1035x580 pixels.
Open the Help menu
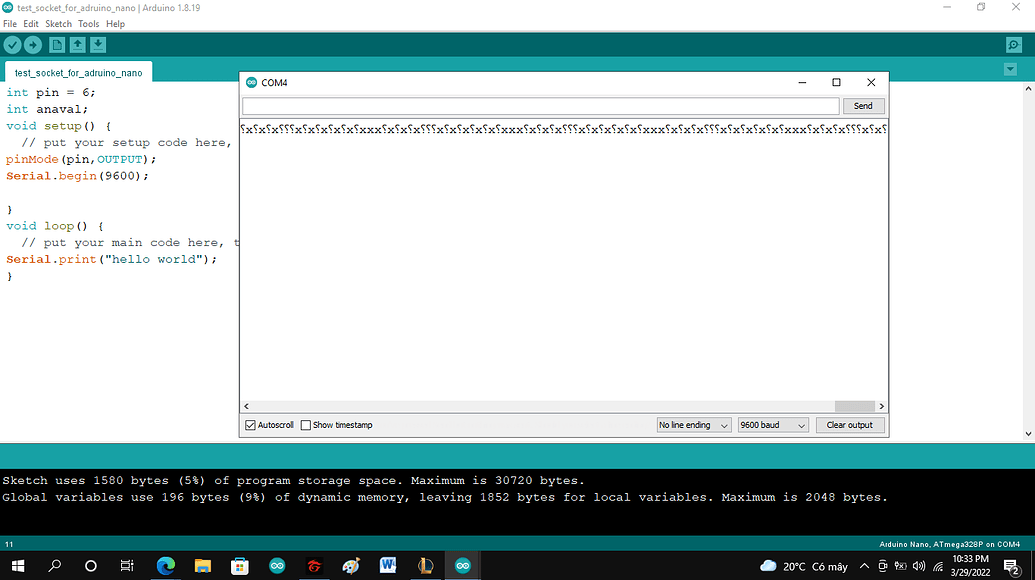click(116, 24)
